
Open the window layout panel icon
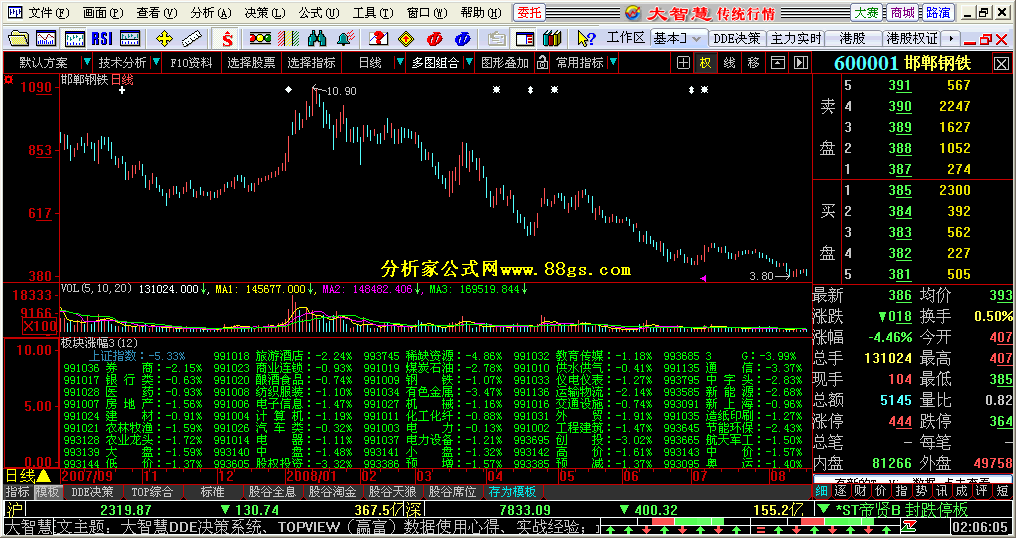click(525, 39)
